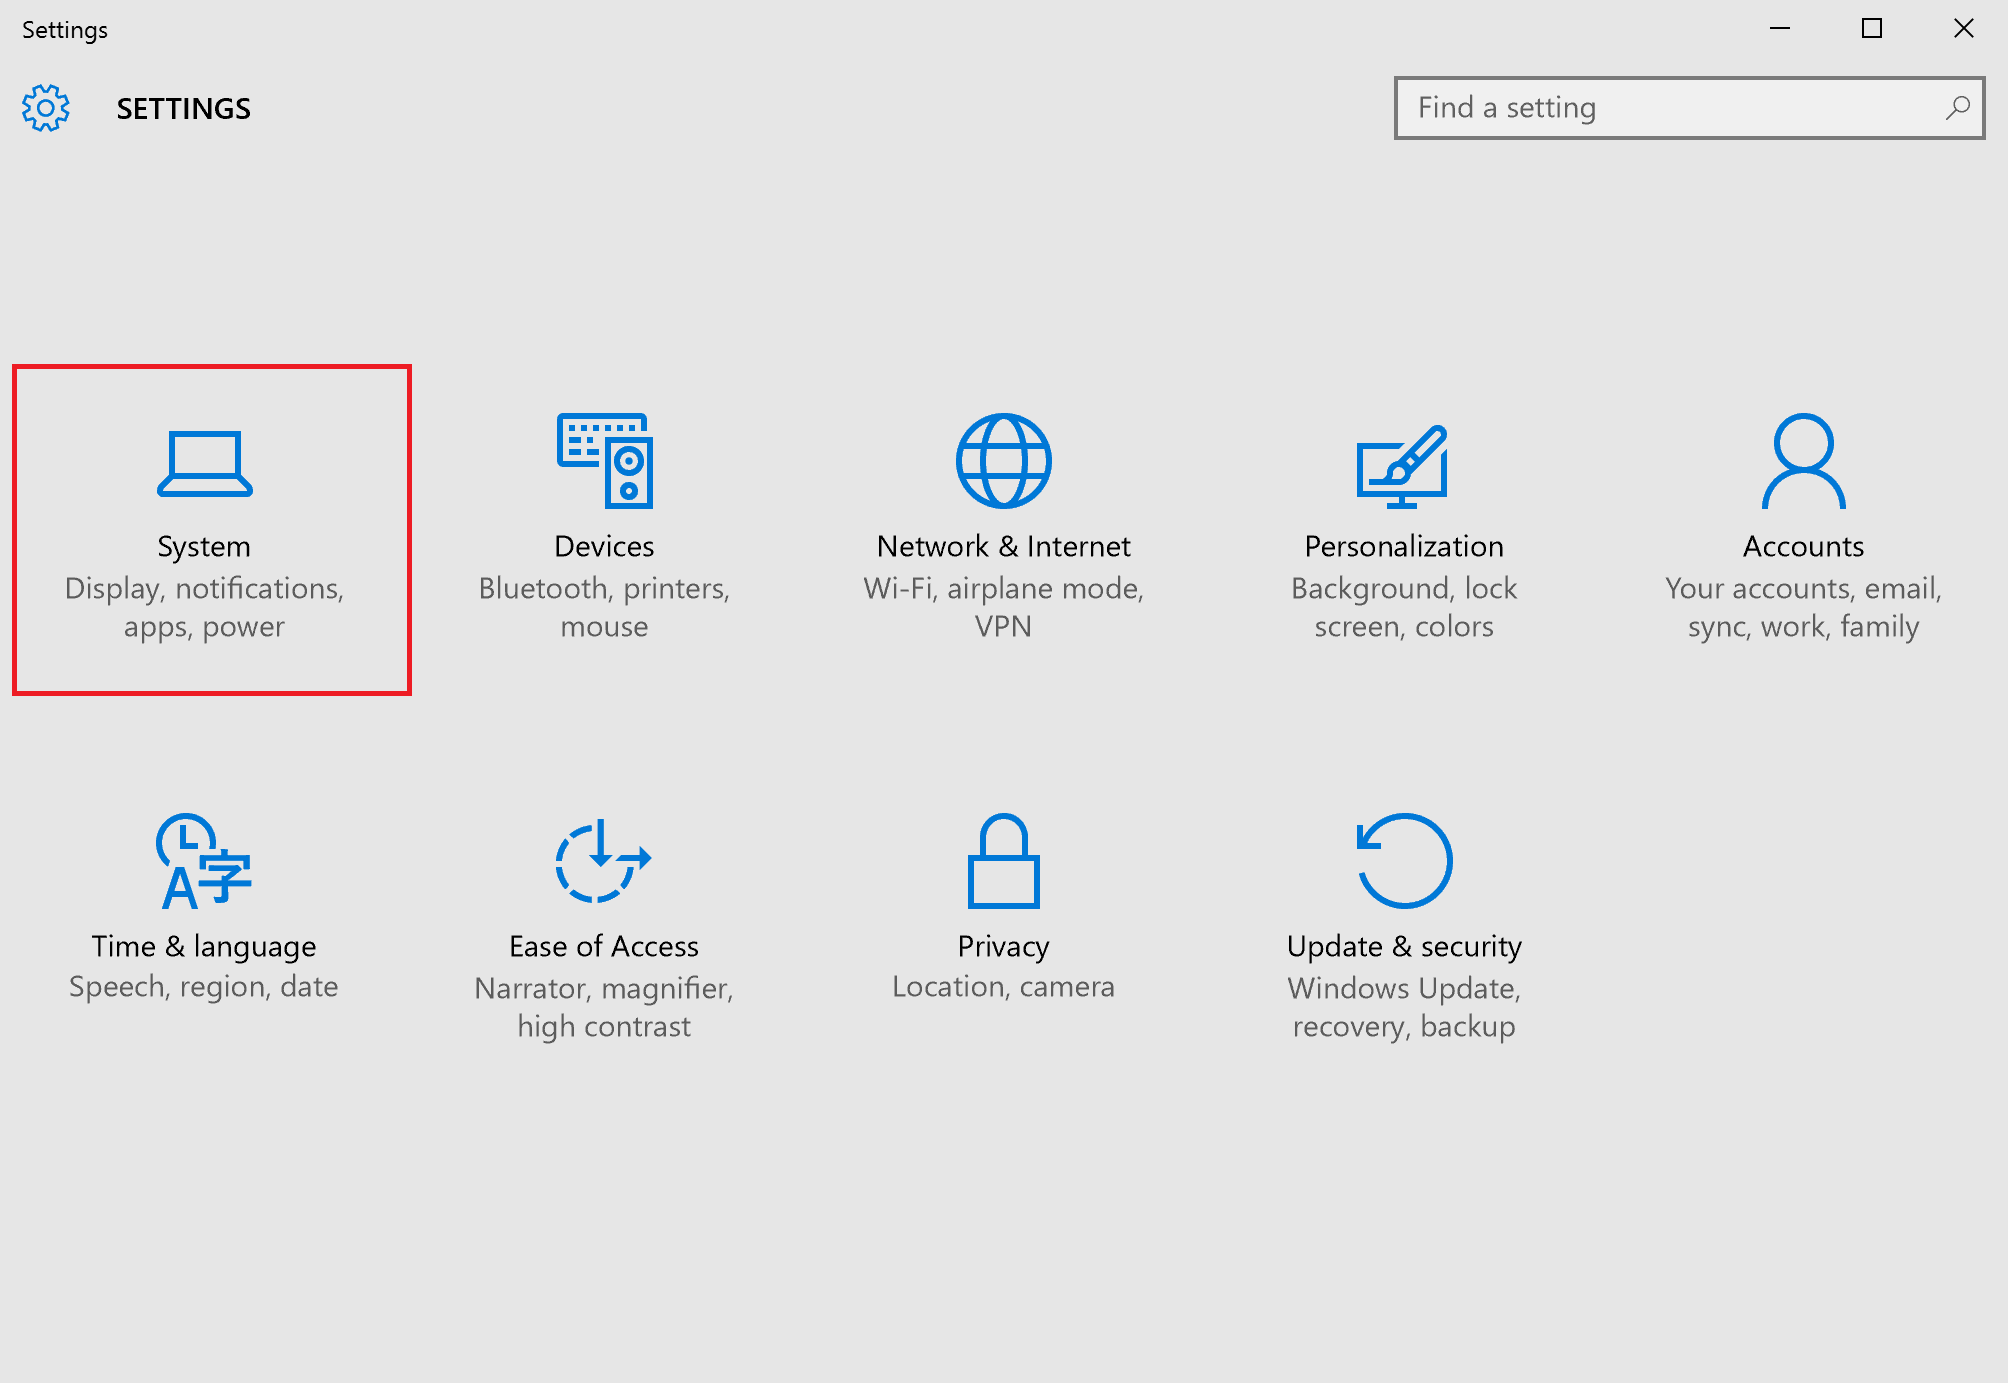Image resolution: width=2008 pixels, height=1383 pixels.
Task: Select the Time & language label
Action: click(204, 946)
